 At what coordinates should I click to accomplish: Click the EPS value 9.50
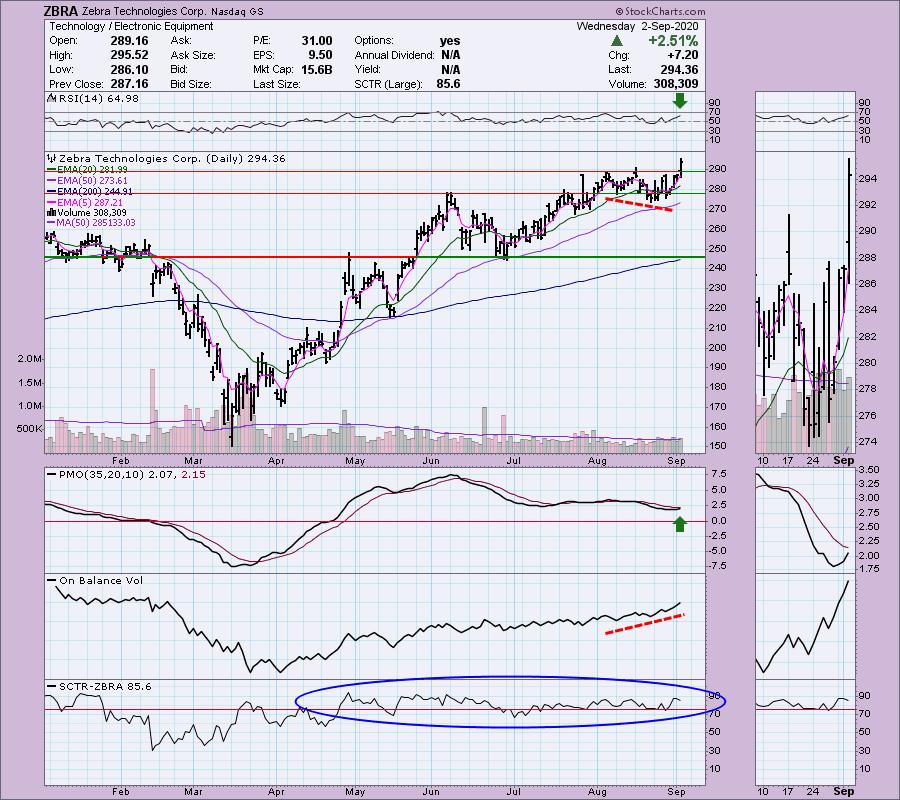click(x=320, y=55)
